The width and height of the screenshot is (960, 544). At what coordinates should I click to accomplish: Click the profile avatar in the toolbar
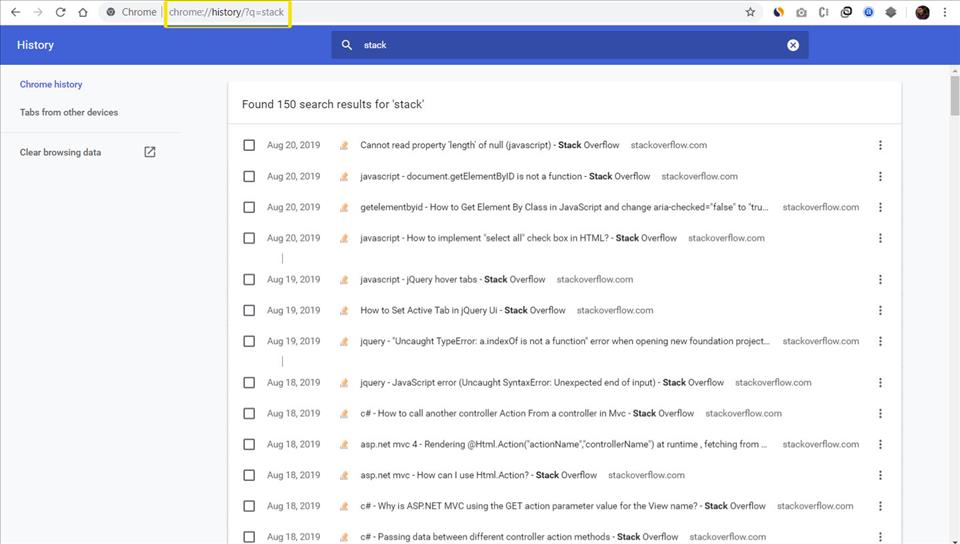922,12
